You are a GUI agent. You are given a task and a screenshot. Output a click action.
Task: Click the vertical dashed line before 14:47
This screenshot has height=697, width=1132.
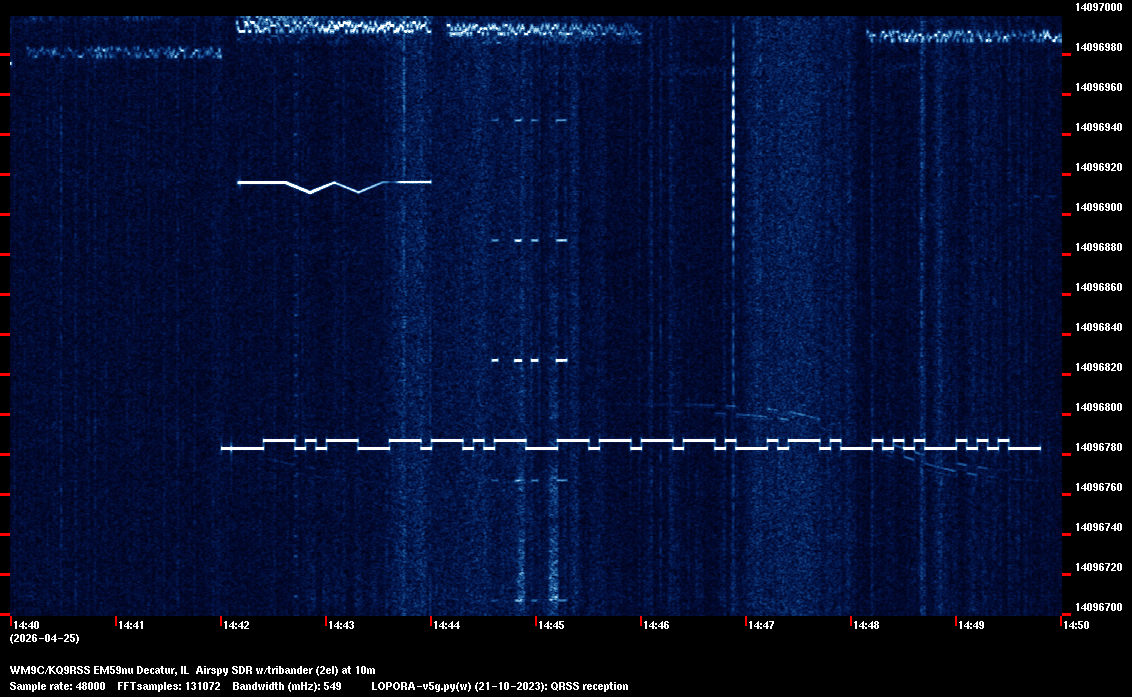point(733,150)
